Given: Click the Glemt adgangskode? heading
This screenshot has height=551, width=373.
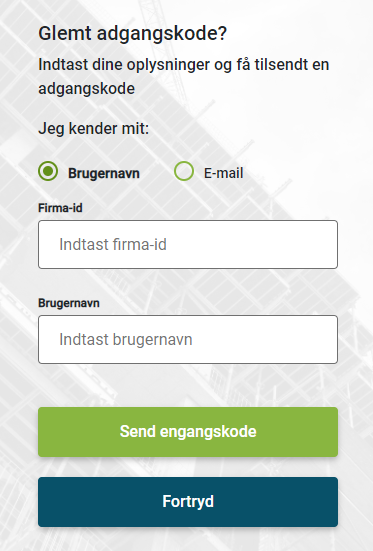Looking at the screenshot, I should tap(133, 34).
